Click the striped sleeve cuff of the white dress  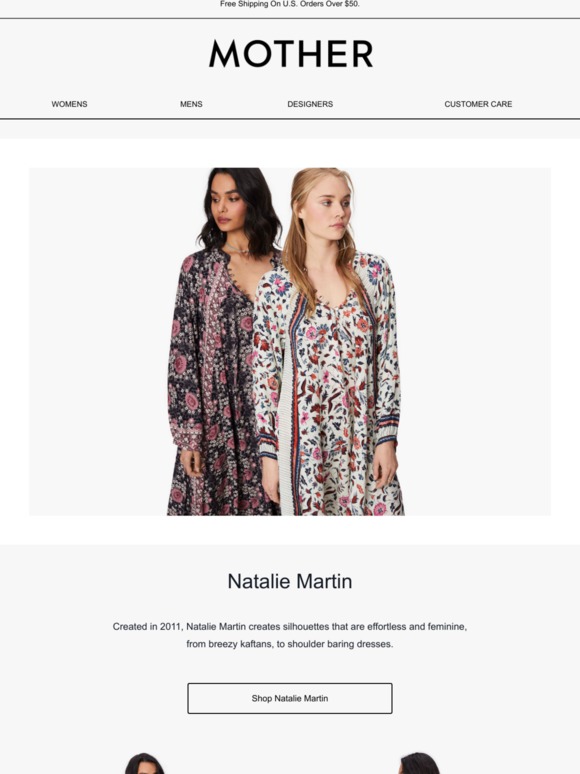387,427
